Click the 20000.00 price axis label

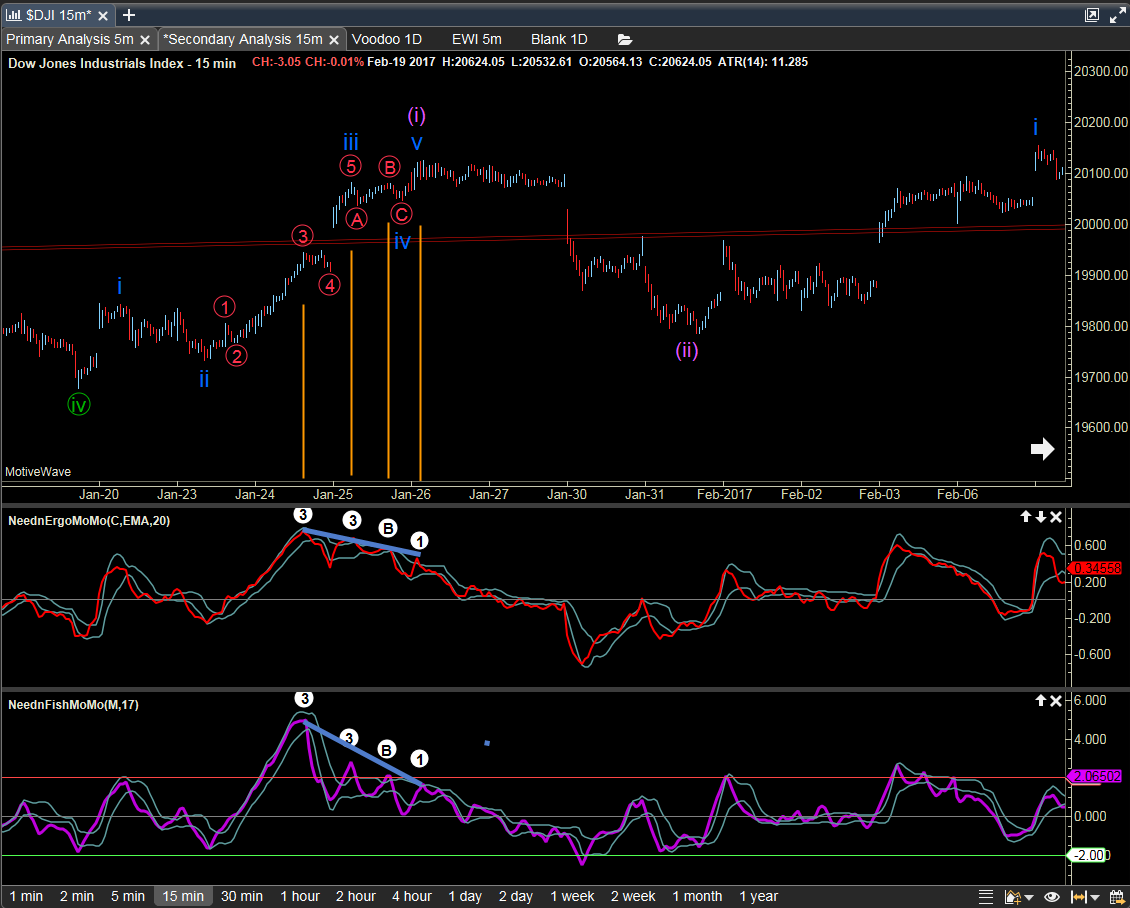1100,224
